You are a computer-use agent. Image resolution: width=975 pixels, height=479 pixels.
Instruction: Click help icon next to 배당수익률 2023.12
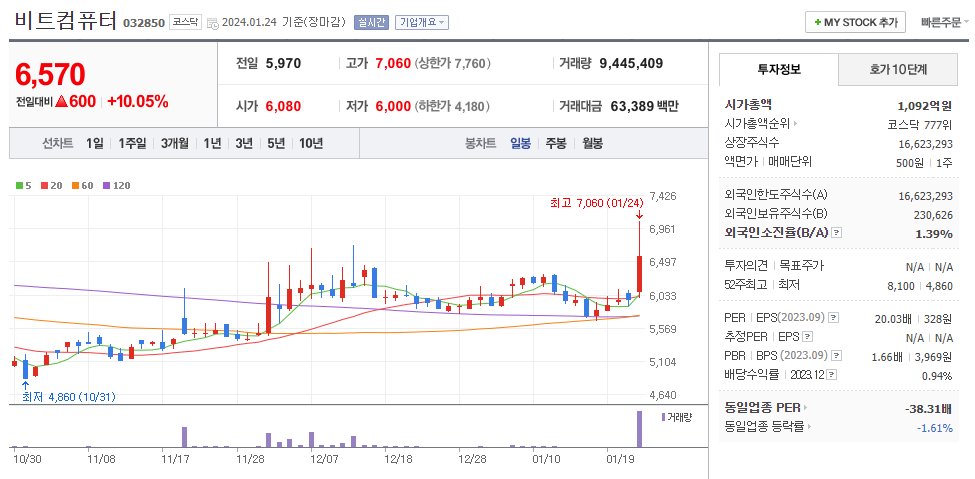click(x=833, y=375)
